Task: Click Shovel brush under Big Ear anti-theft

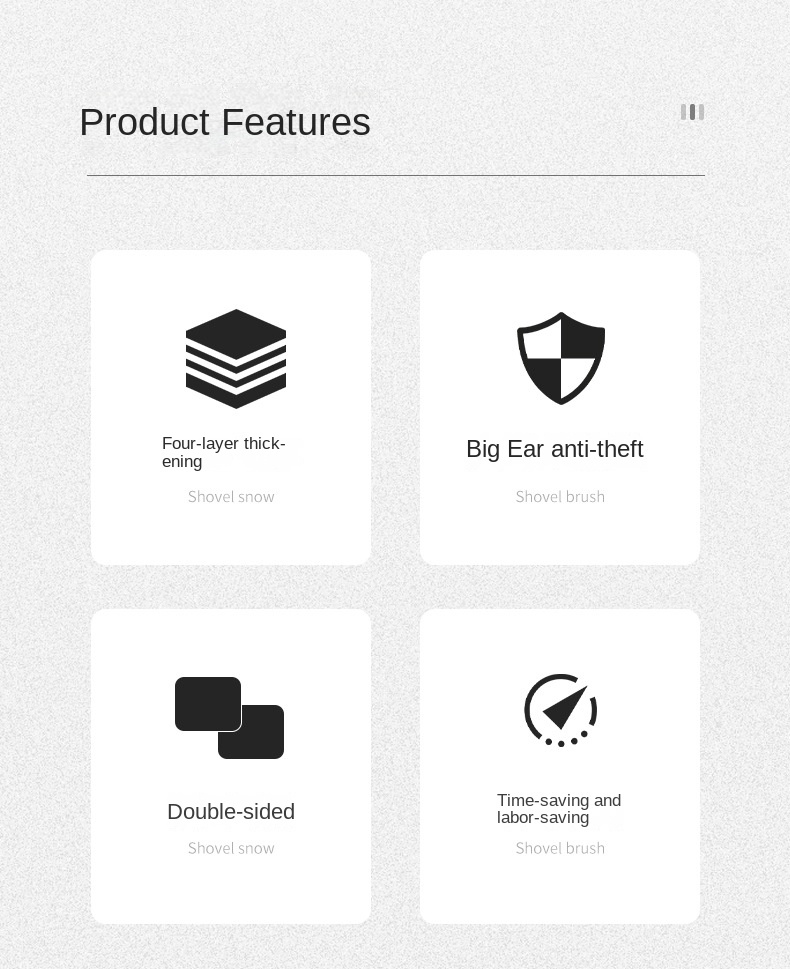Action: tap(560, 497)
